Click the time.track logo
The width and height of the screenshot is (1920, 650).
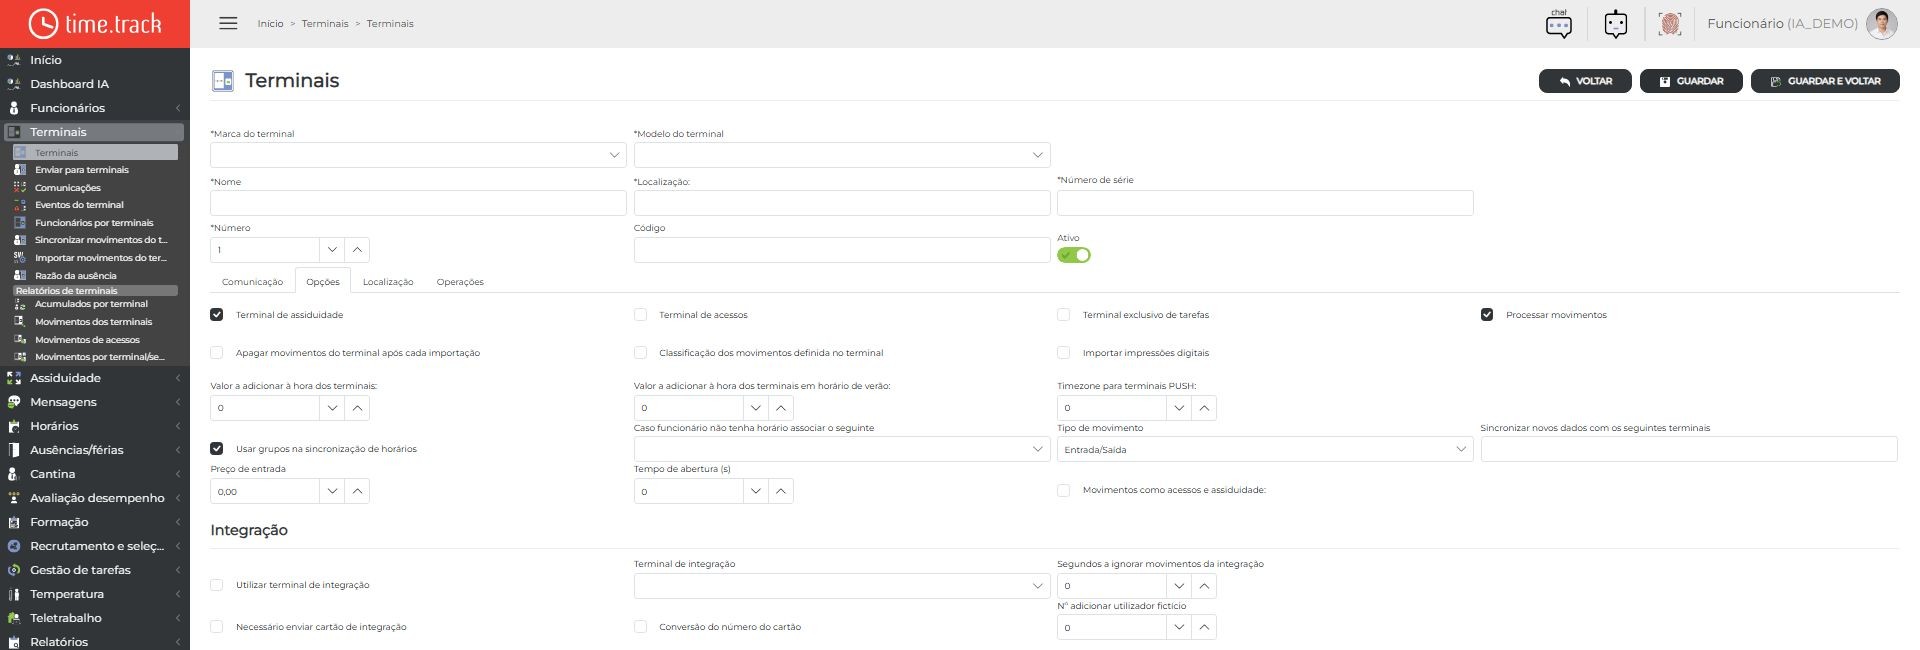95,23
